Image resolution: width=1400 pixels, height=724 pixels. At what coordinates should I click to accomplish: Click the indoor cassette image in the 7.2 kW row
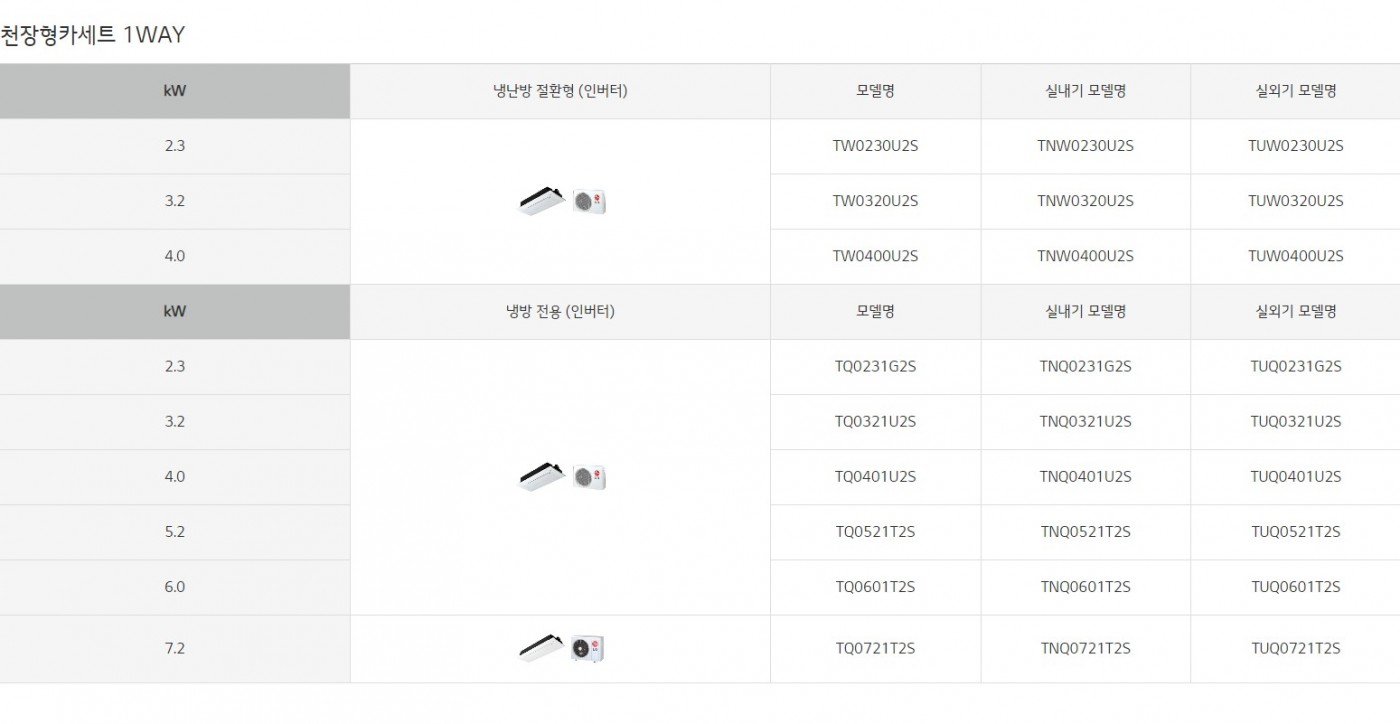[542, 649]
